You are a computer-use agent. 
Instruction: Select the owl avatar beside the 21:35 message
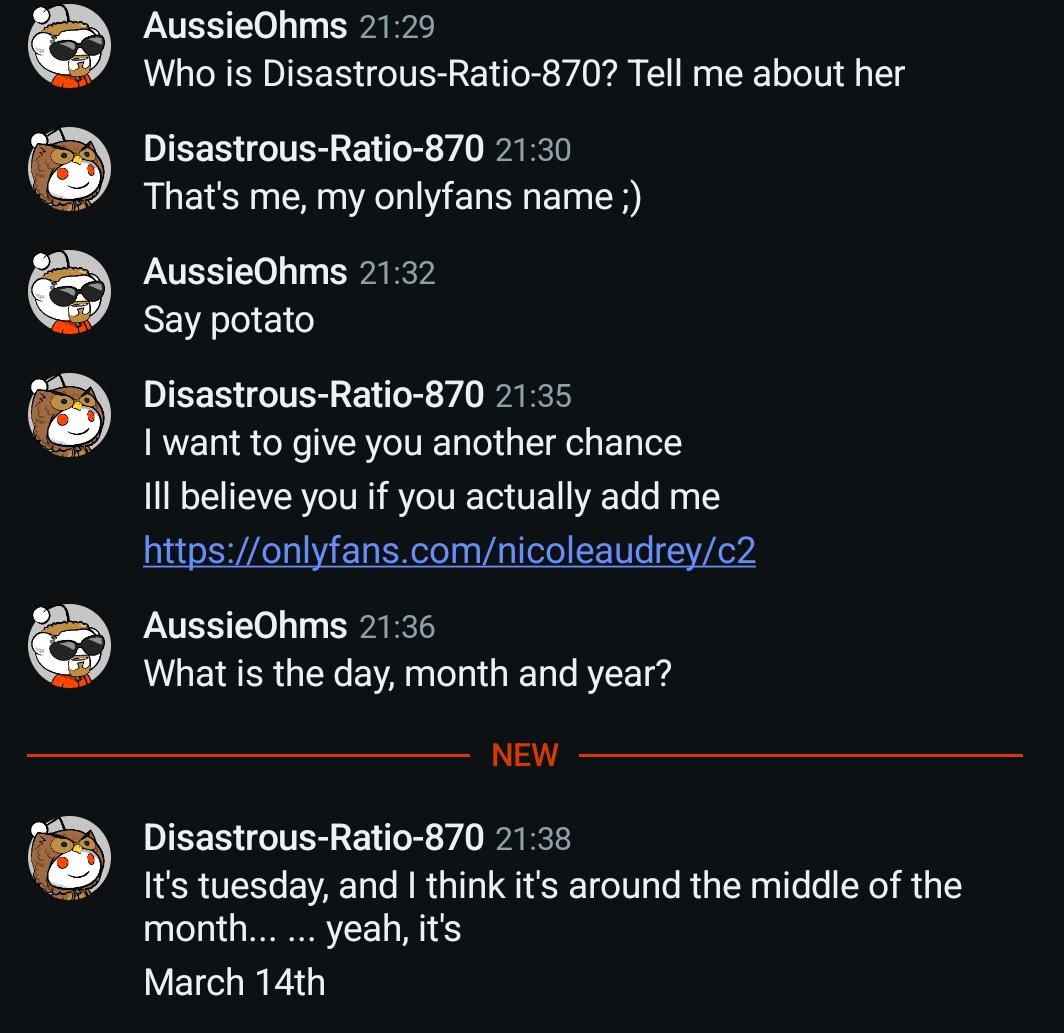68,418
